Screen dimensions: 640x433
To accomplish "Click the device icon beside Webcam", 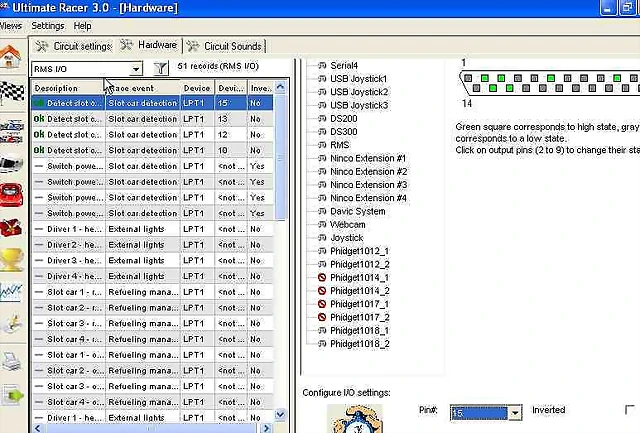I will [322, 224].
